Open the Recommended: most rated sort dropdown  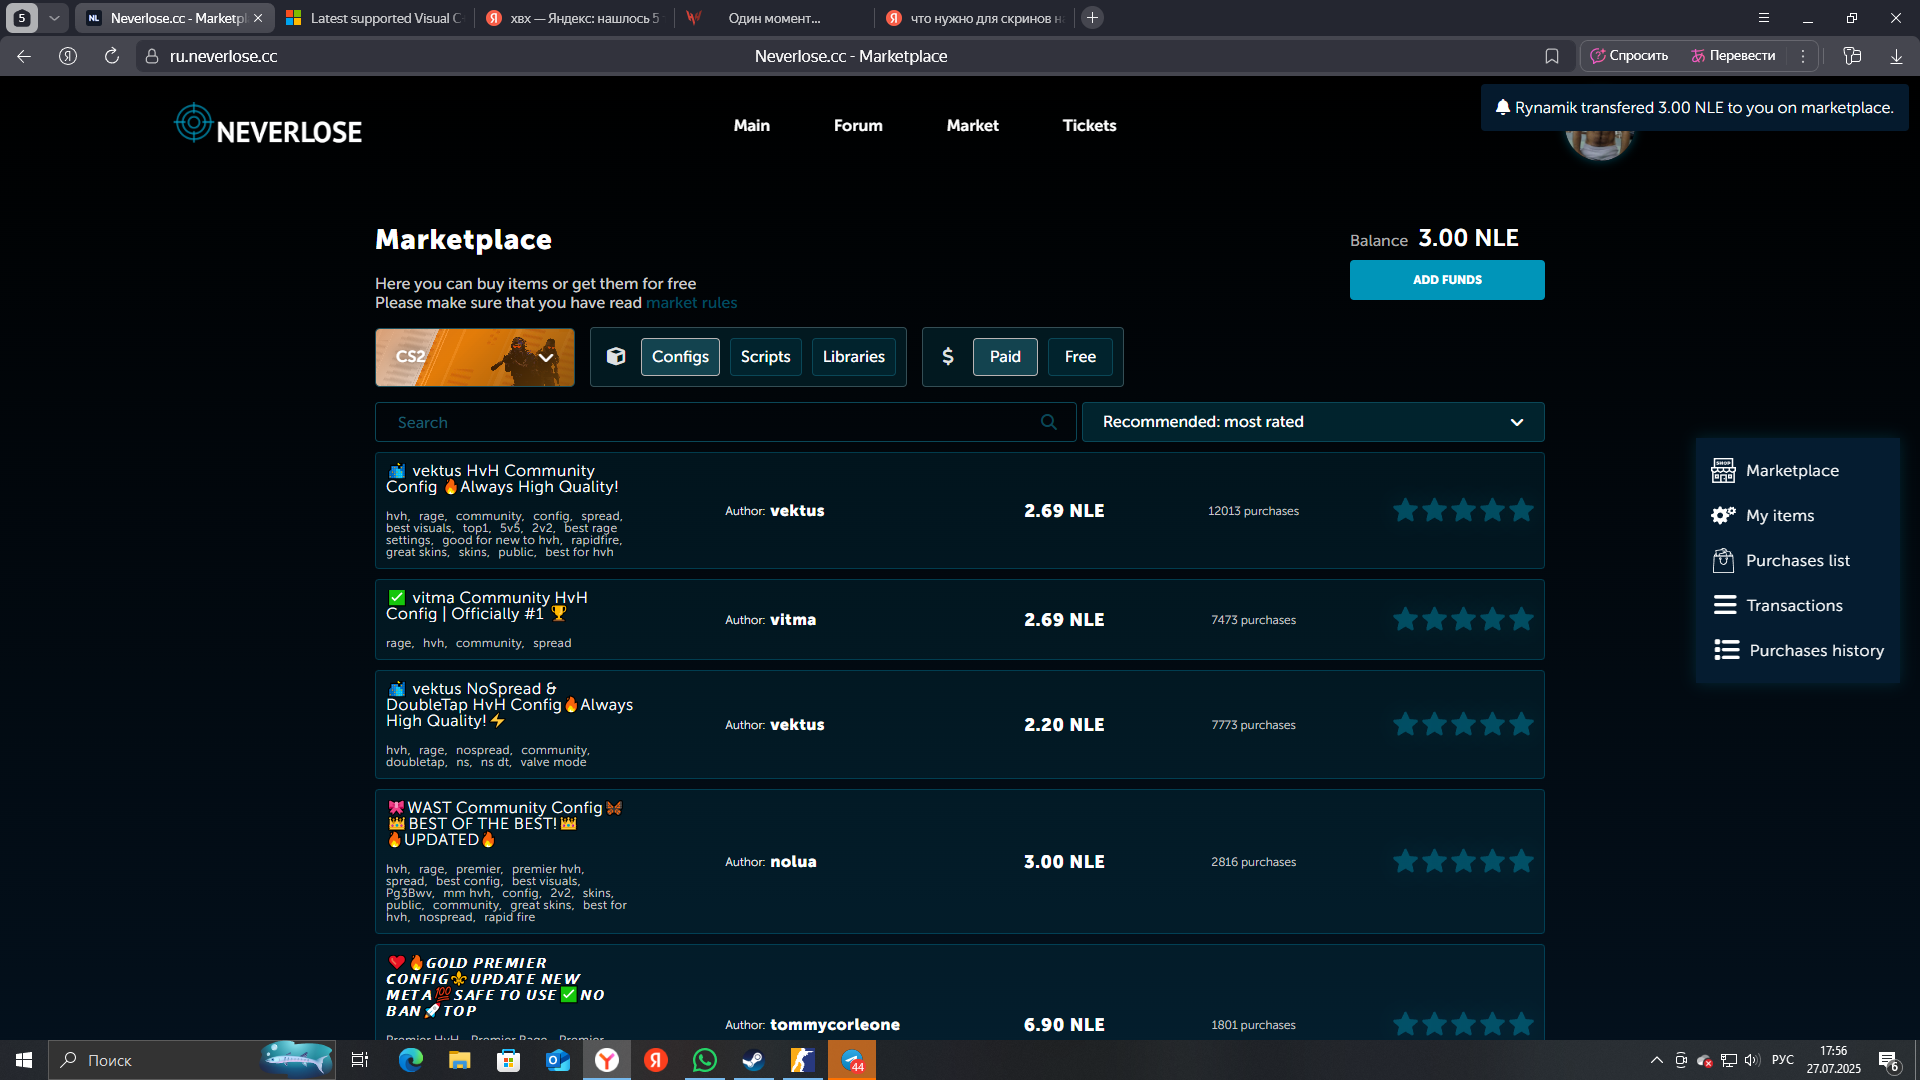point(1313,422)
